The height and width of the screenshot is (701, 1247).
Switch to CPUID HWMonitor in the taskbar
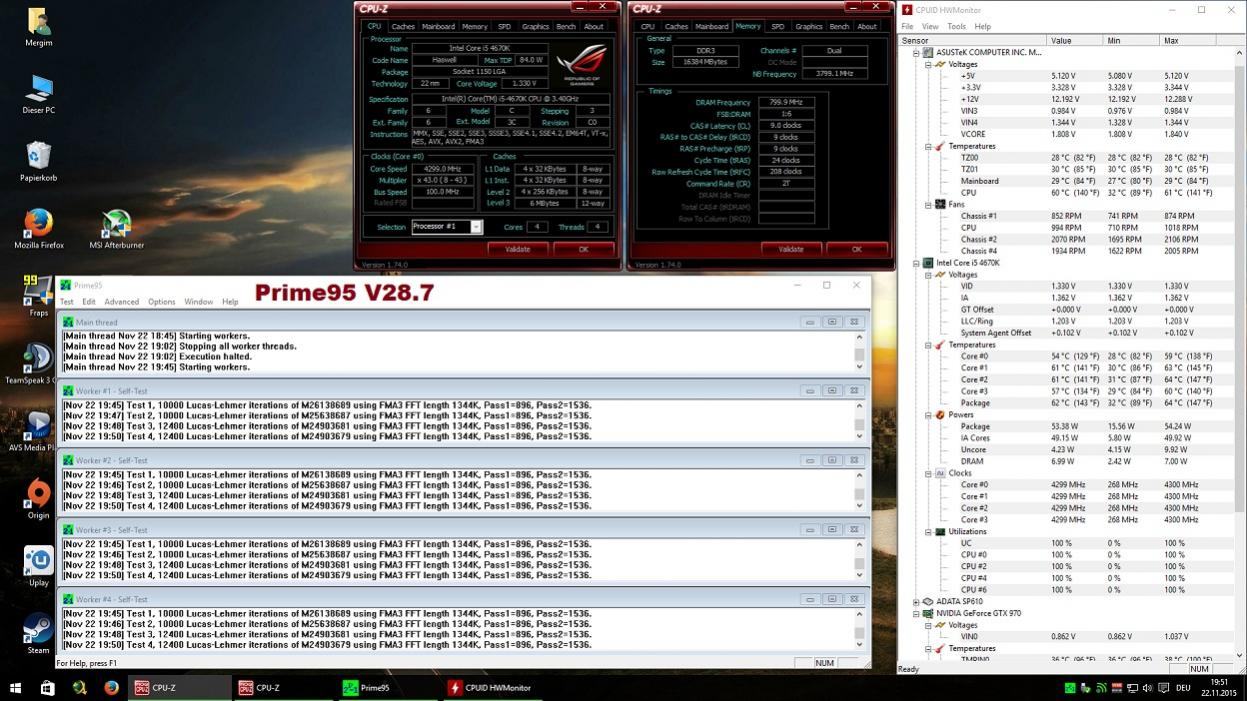pos(491,688)
